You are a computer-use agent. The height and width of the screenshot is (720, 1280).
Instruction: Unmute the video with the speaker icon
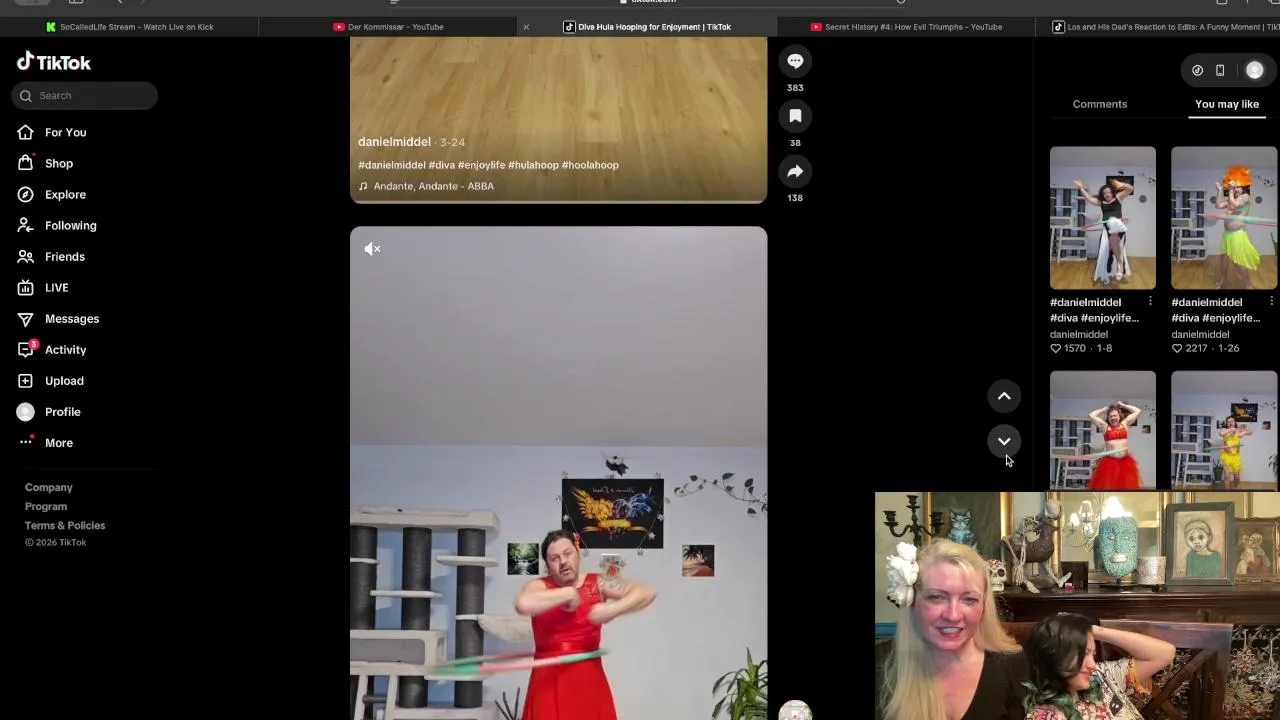(372, 249)
